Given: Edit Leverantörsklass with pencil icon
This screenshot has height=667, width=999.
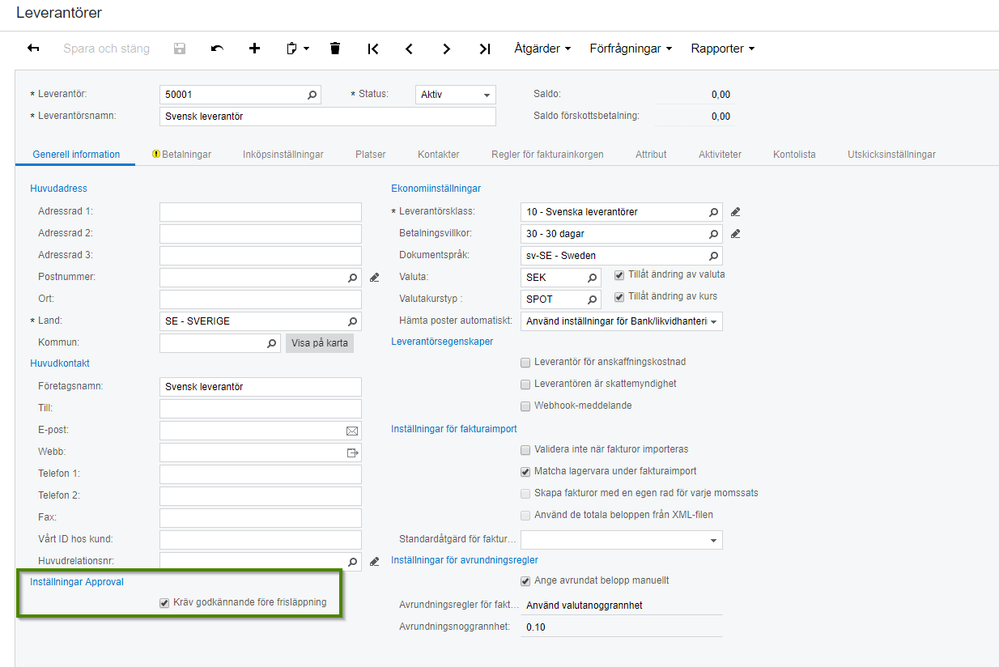Looking at the screenshot, I should 735,212.
